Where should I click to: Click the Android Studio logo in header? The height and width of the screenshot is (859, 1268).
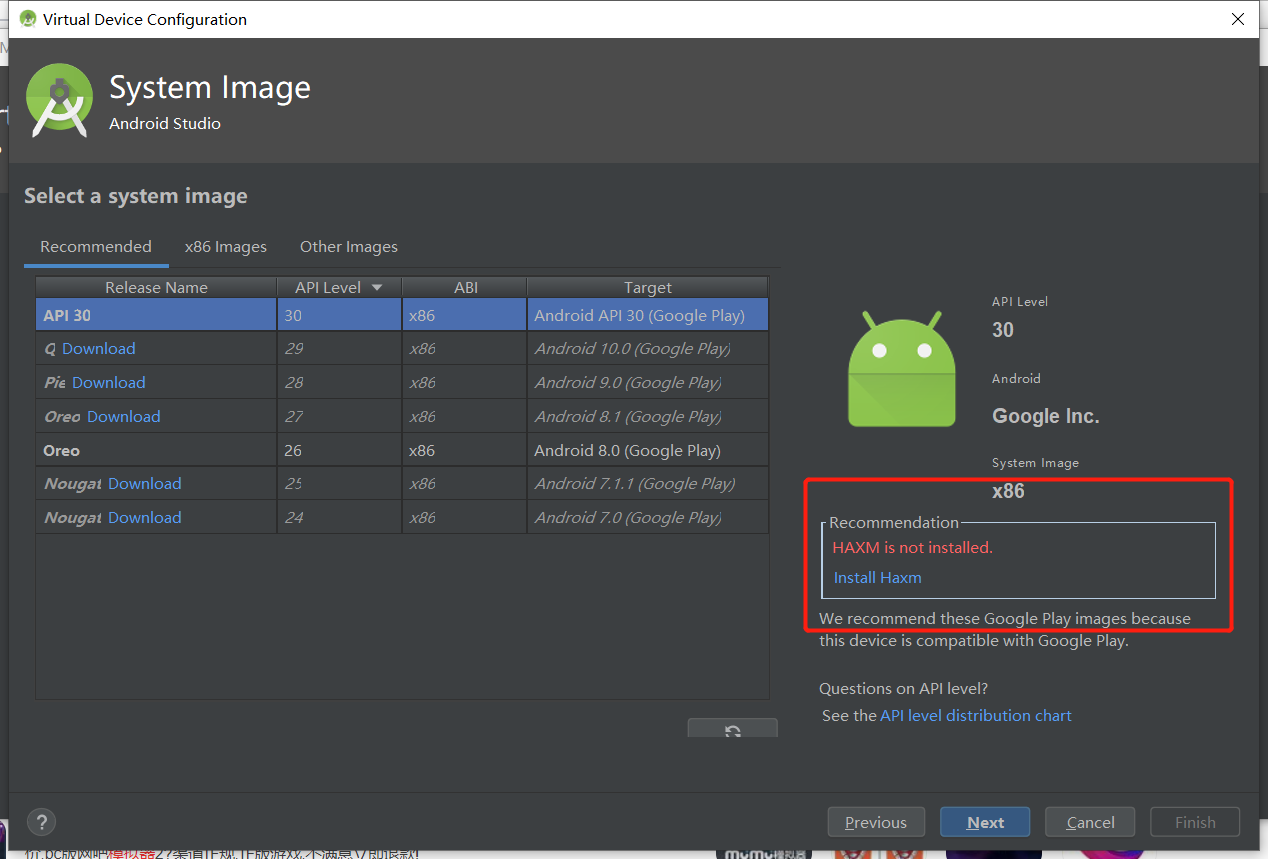click(x=60, y=100)
